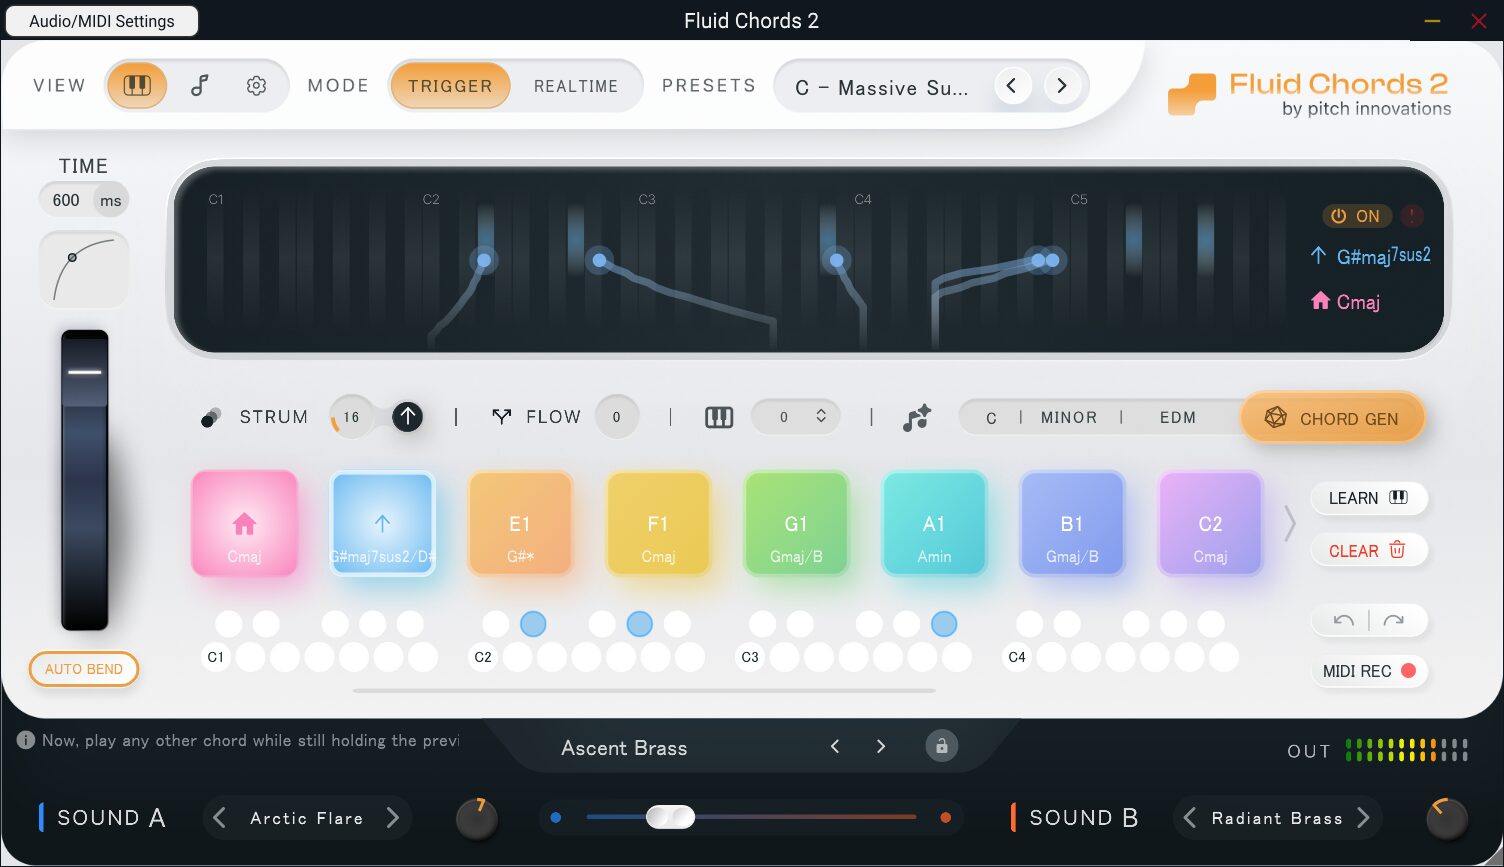Screen dimensions: 1504x867
Task: Click the C1 key on mini keyboard
Action: tap(216, 657)
